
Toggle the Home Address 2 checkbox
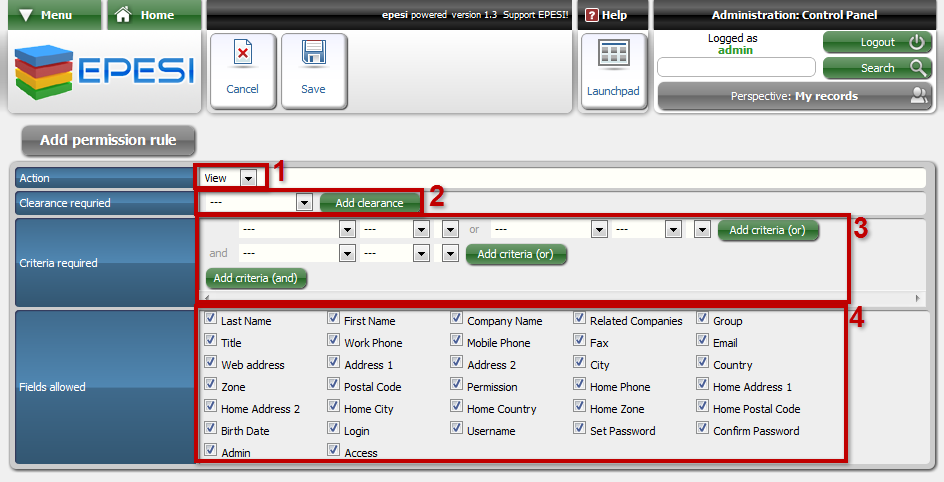coord(210,406)
